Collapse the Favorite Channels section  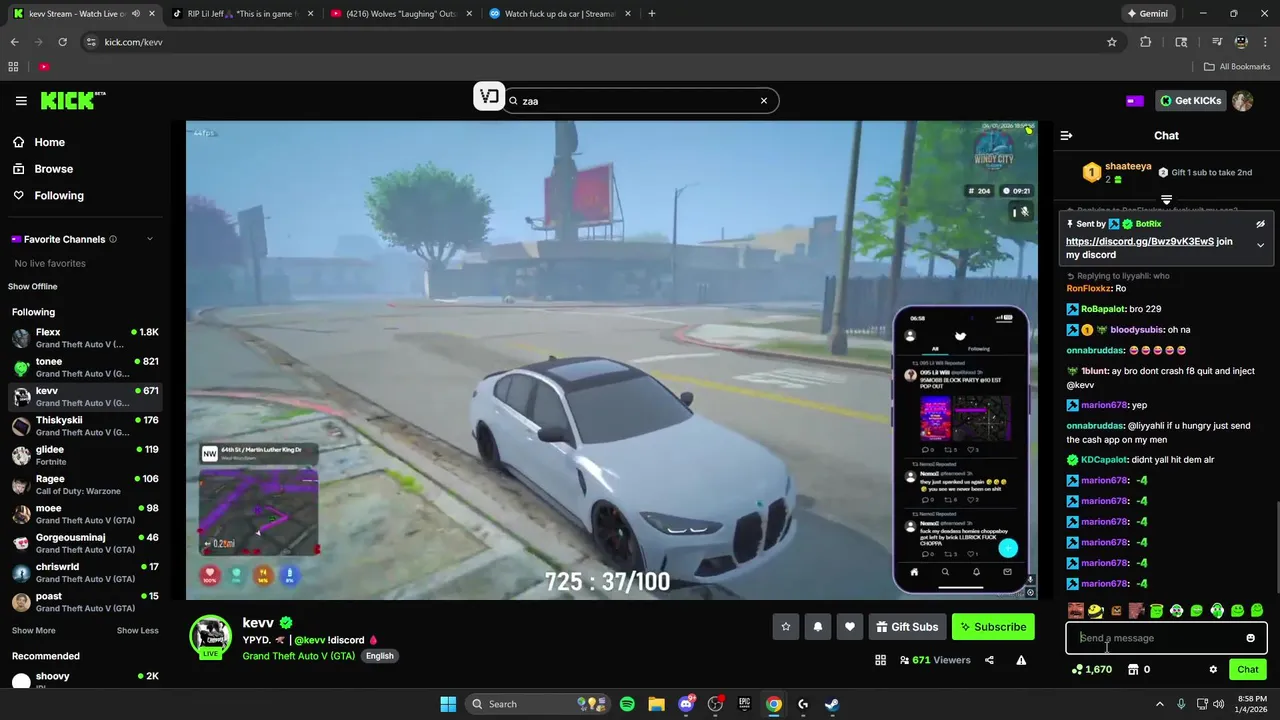150,239
